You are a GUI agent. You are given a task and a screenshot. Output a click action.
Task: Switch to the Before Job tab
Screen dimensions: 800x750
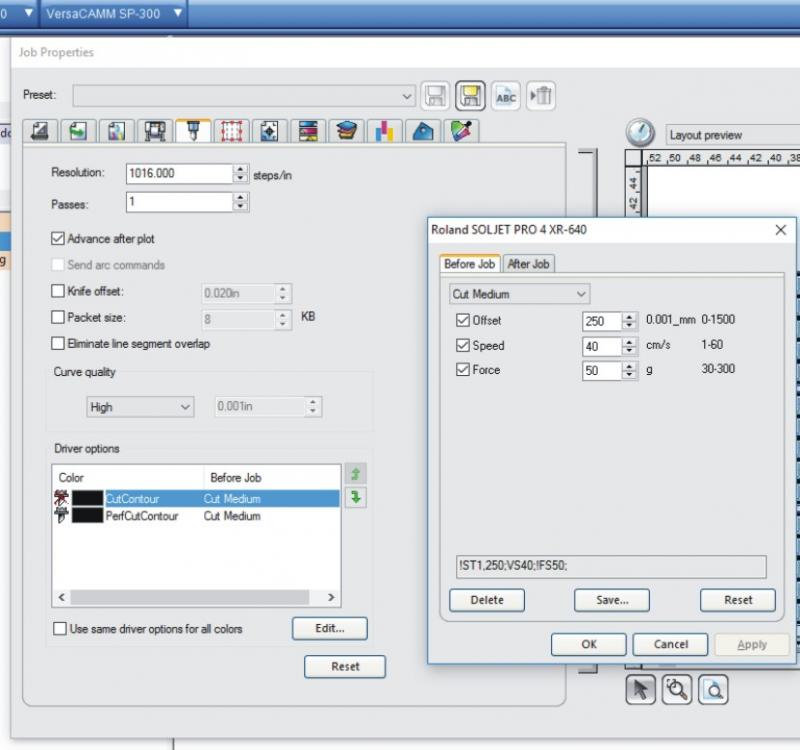(x=469, y=264)
